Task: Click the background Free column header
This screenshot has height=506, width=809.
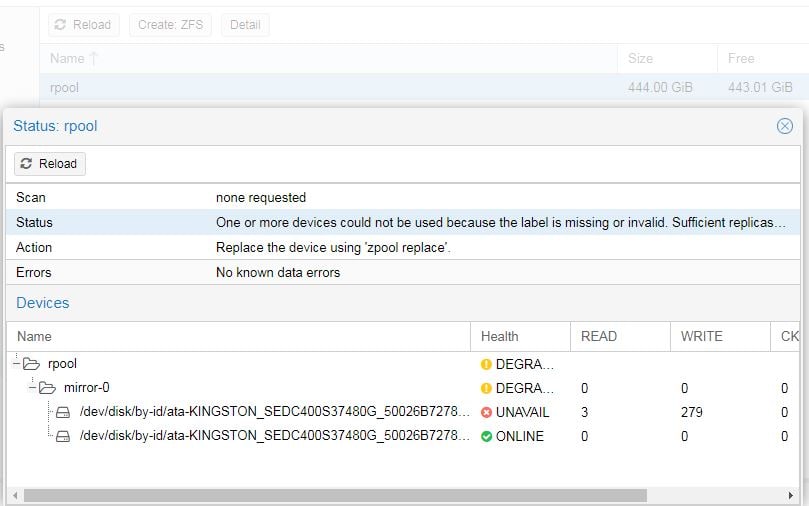Action: point(763,58)
